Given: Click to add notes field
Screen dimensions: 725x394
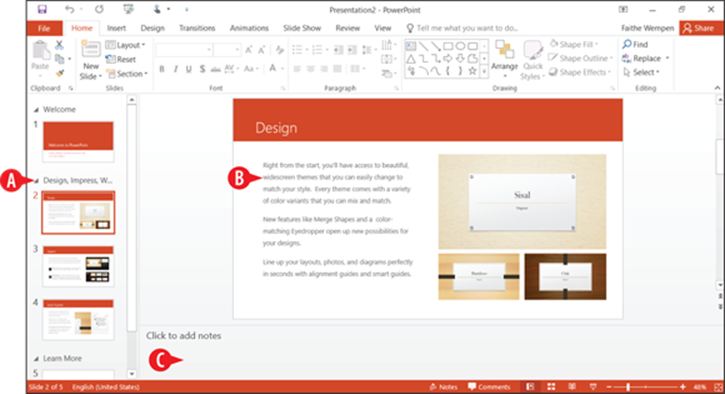Looking at the screenshot, I should 184,336.
